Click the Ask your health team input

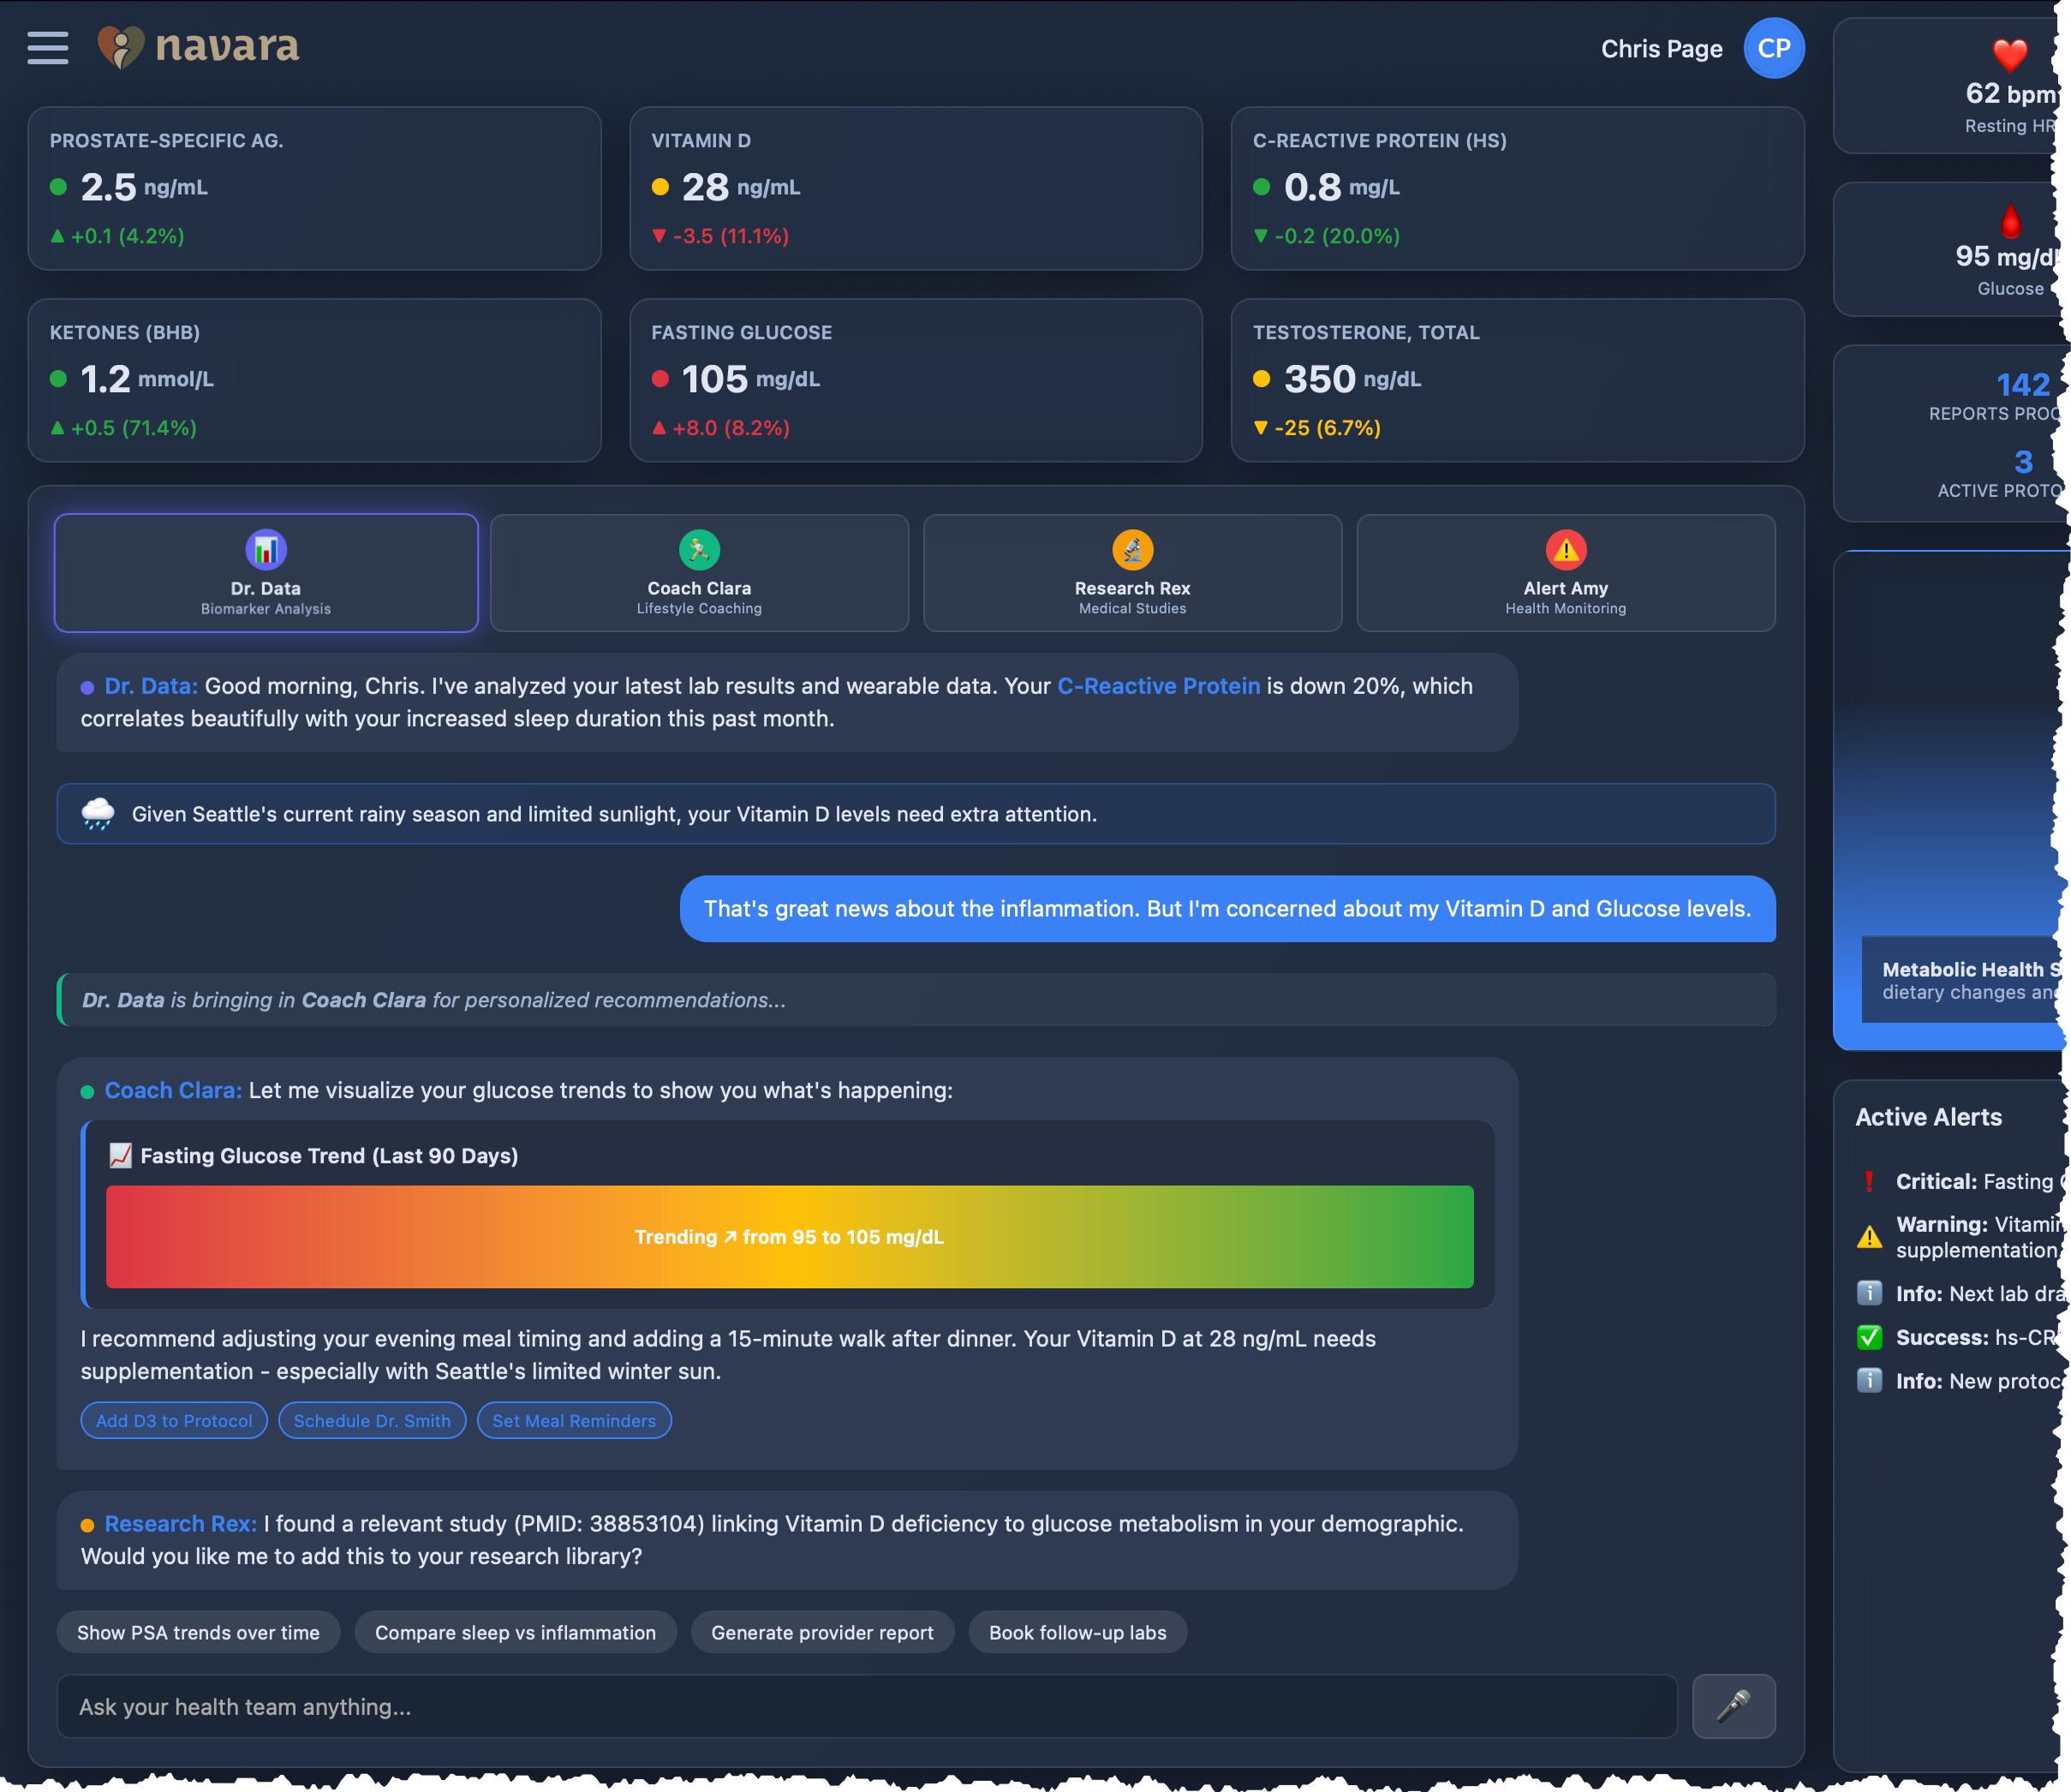866,1706
